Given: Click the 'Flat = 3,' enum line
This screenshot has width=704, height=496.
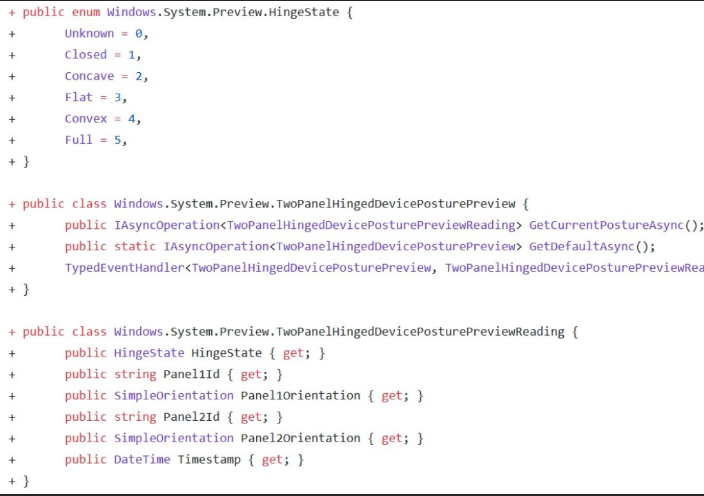Looking at the screenshot, I should pos(96,97).
